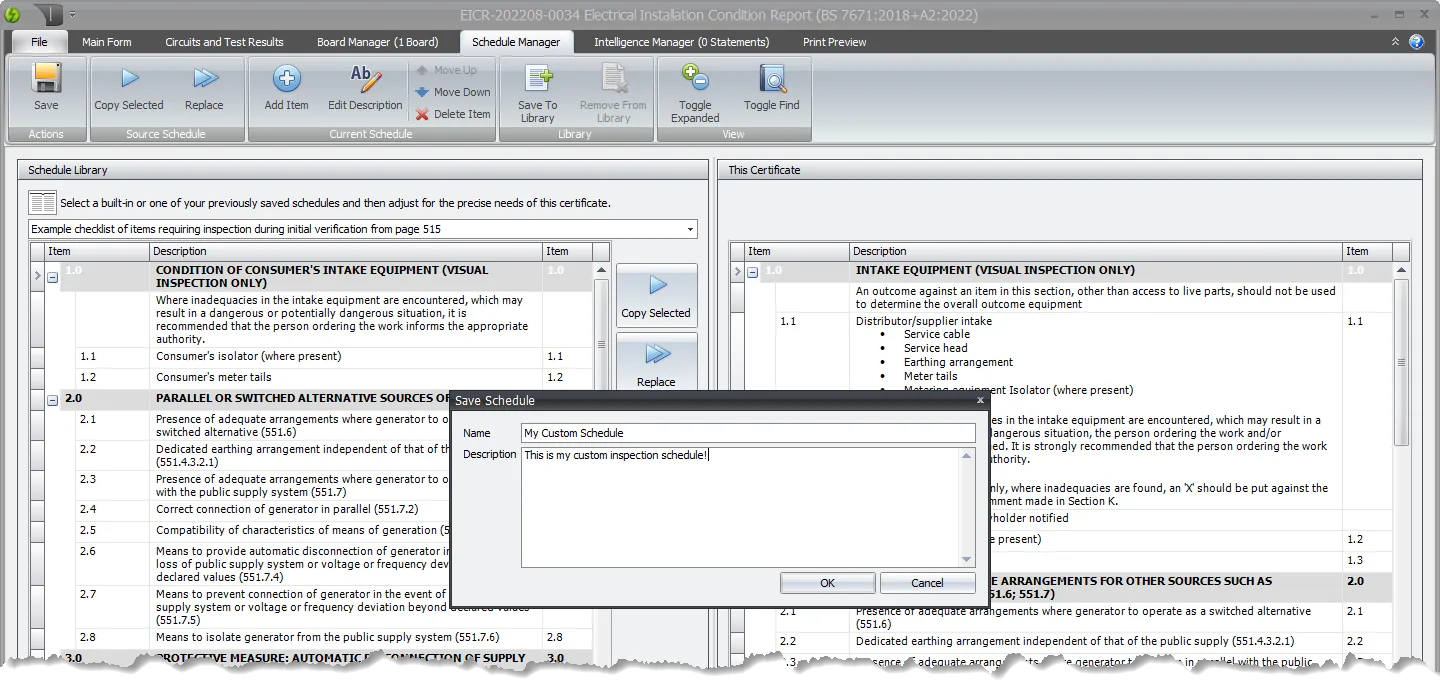Image resolution: width=1440 pixels, height=680 pixels.
Task: Click OK in the Save Schedule dialog
Action: [827, 582]
